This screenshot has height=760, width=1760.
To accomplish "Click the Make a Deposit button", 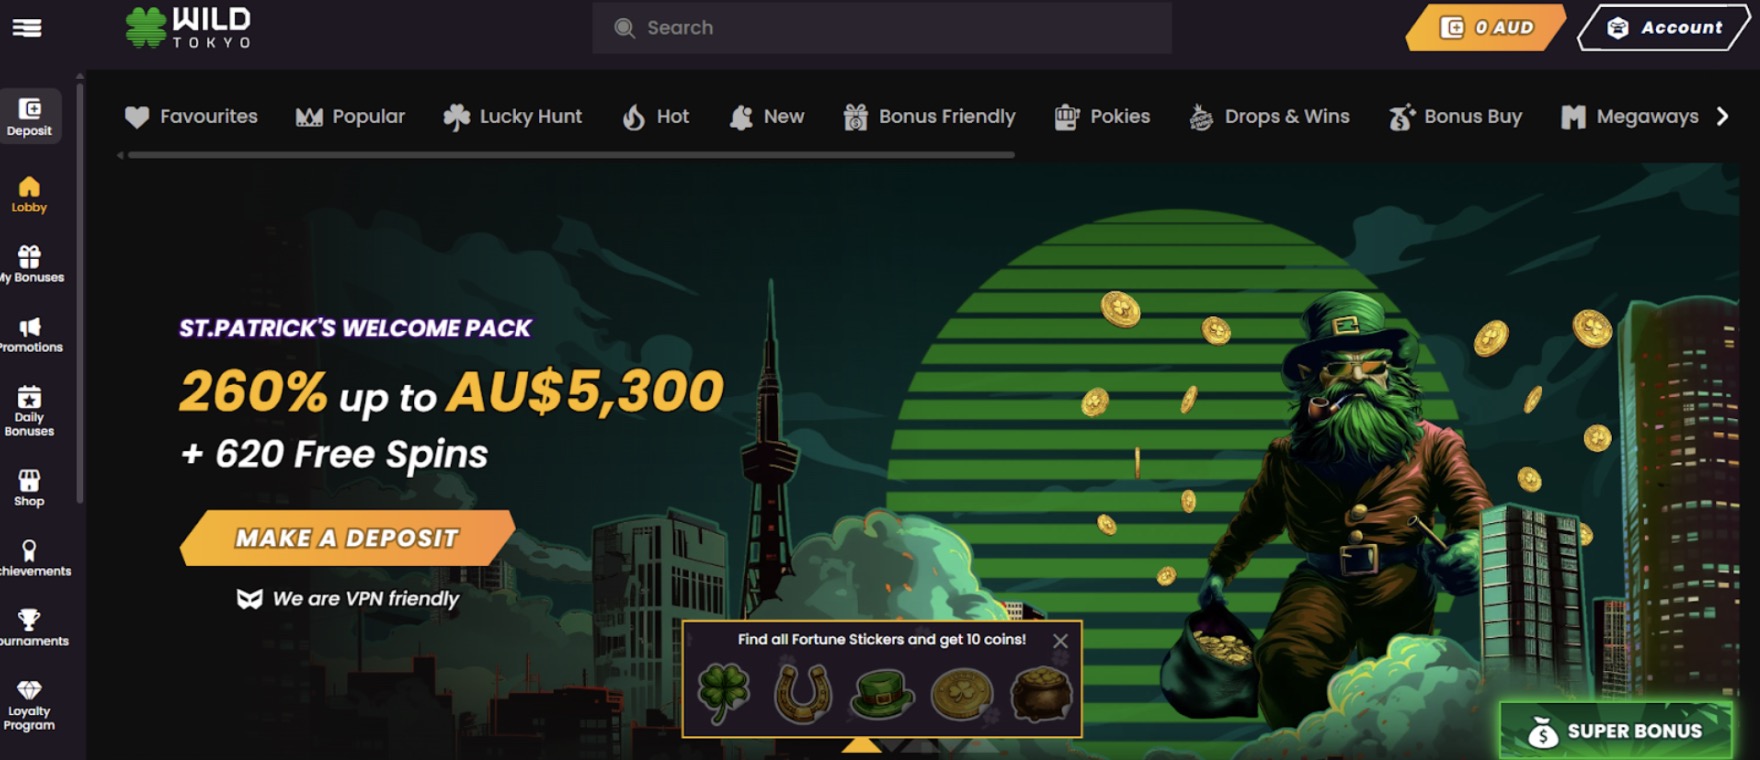I will tap(347, 538).
